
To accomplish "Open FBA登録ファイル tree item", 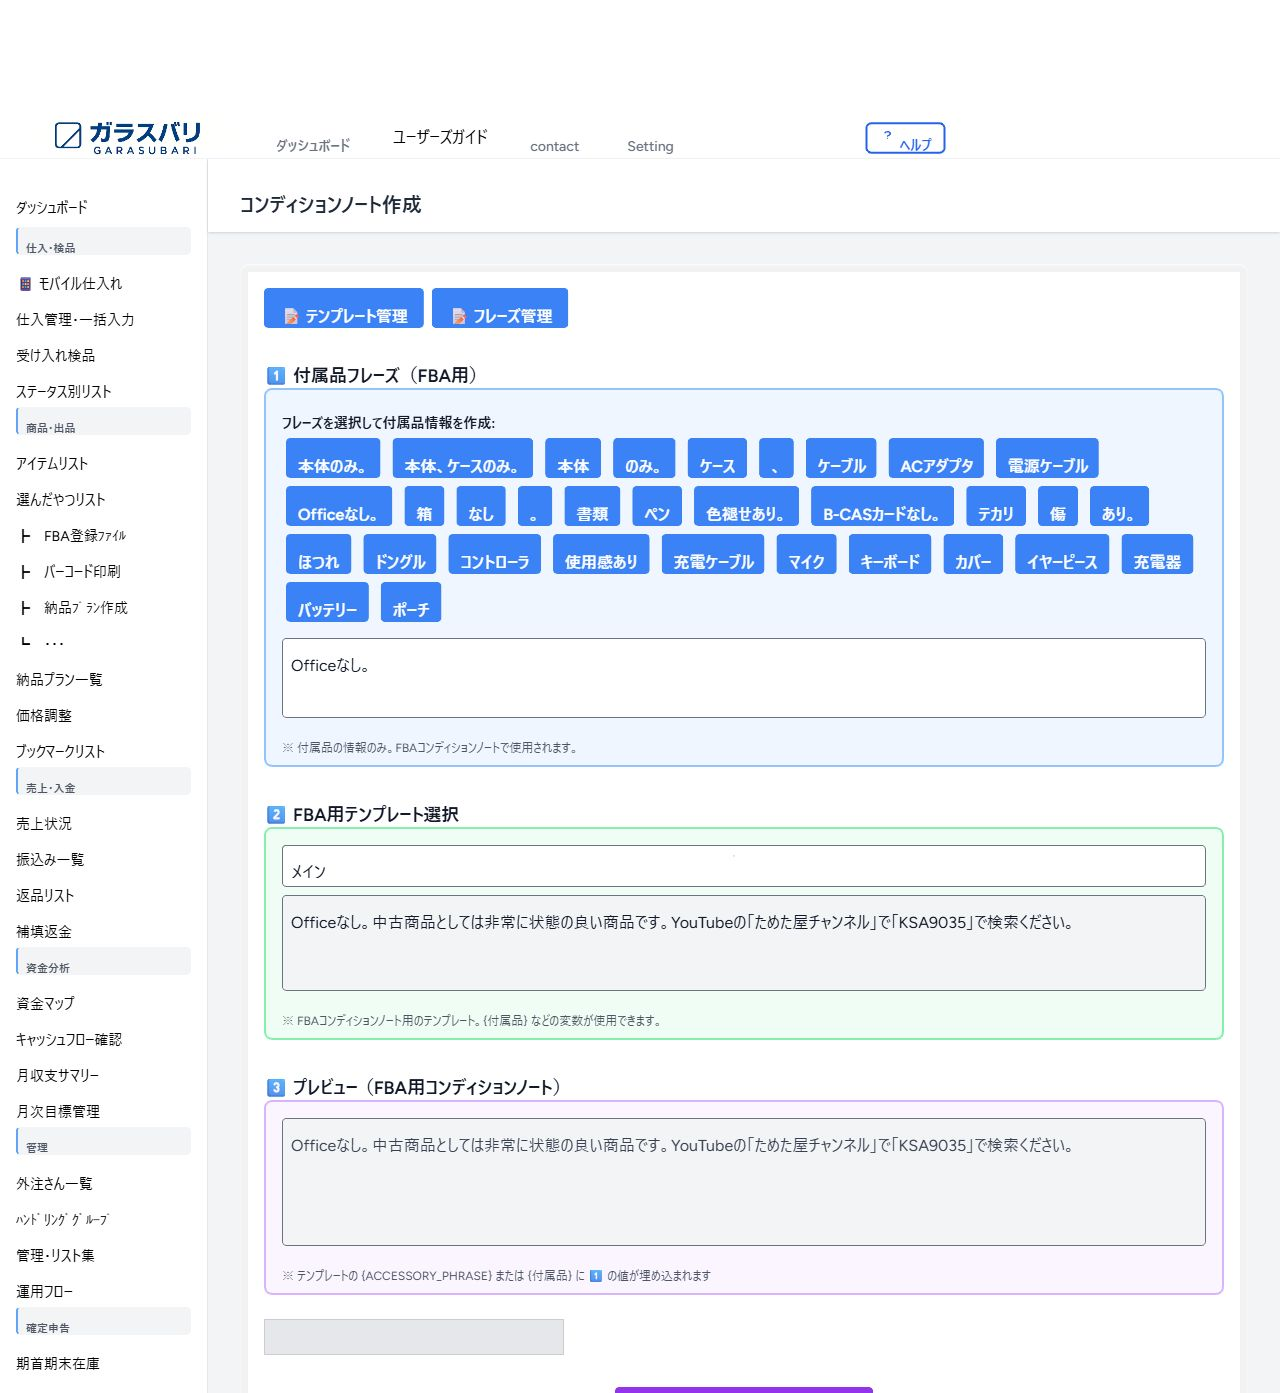I will click(x=84, y=536).
